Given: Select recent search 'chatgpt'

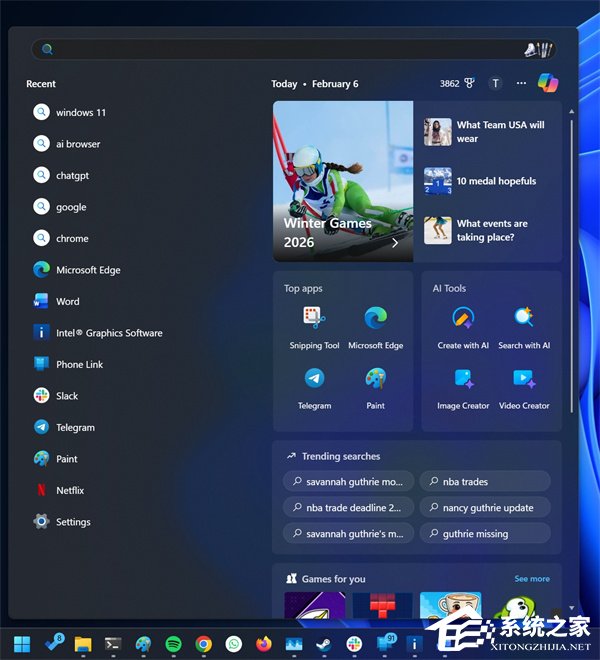Looking at the screenshot, I should 61,176.
